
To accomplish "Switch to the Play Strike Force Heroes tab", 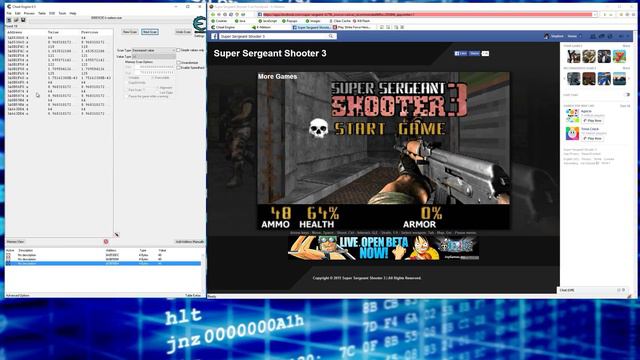I will pyautogui.click(x=352, y=27).
